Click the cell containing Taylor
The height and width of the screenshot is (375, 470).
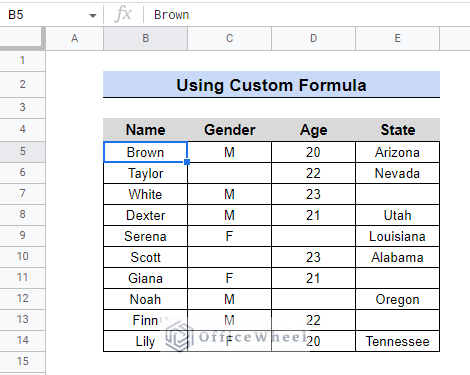point(145,173)
